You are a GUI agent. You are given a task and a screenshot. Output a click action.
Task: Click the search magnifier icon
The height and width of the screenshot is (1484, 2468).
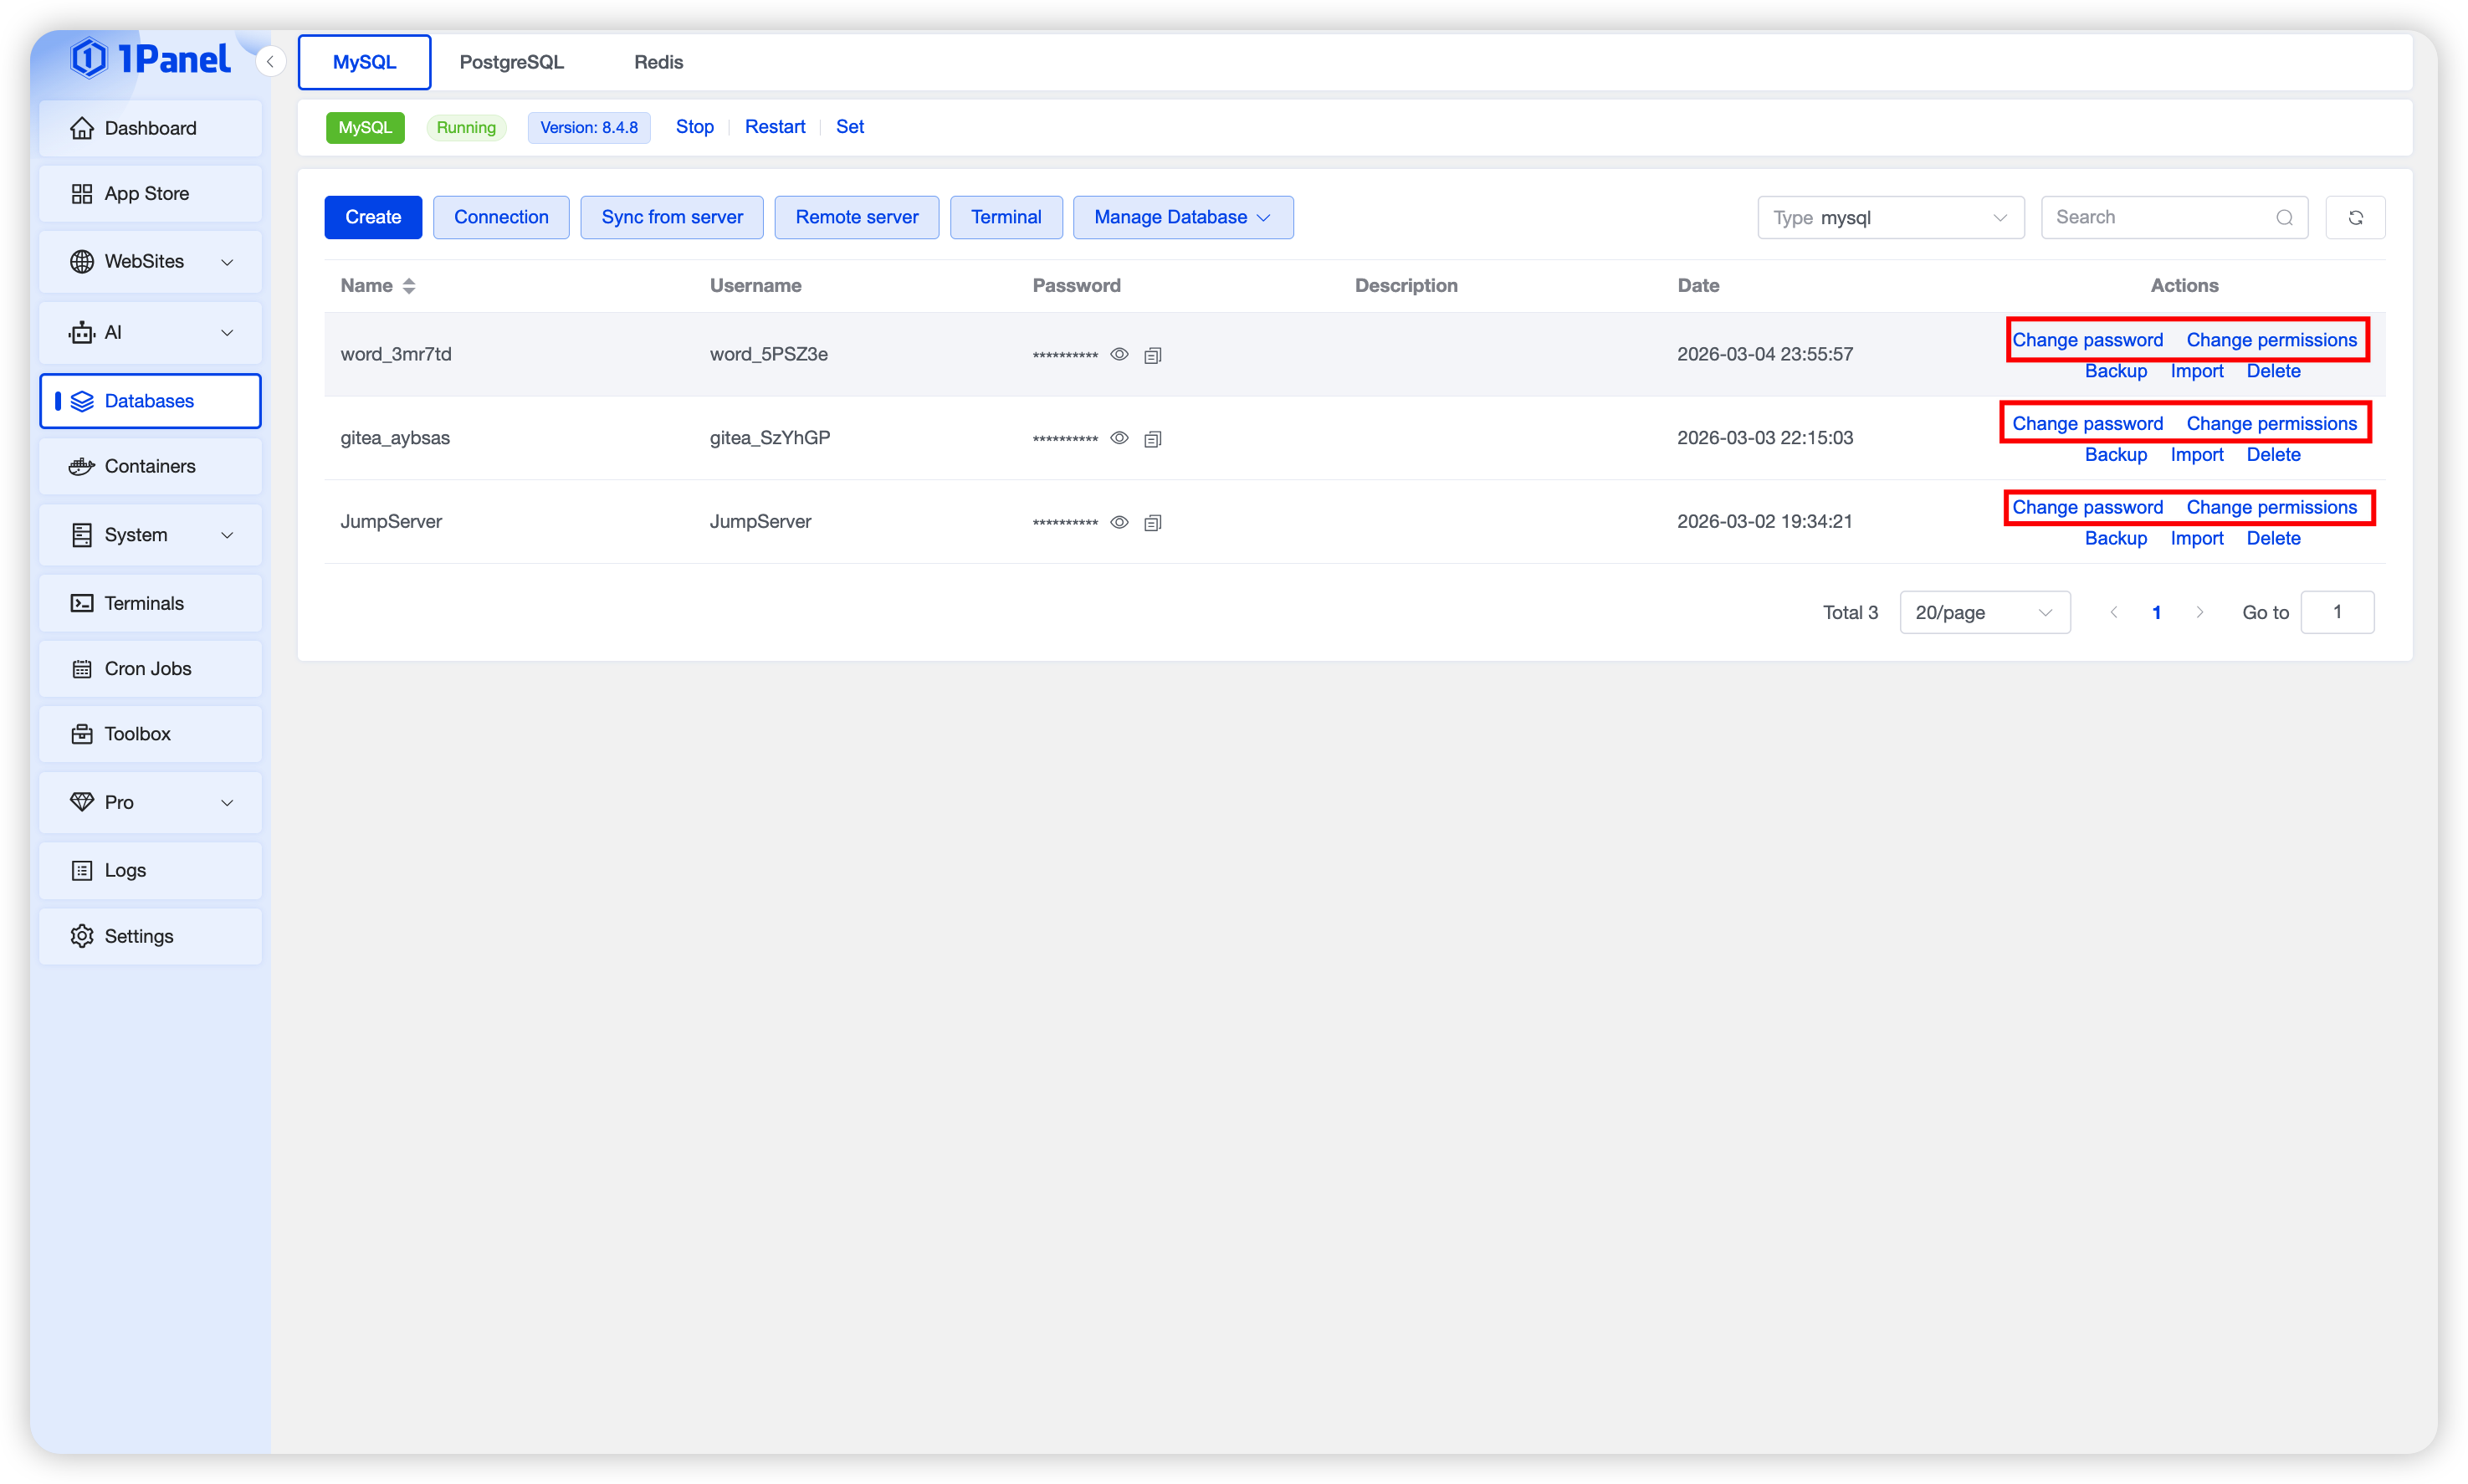(2284, 217)
